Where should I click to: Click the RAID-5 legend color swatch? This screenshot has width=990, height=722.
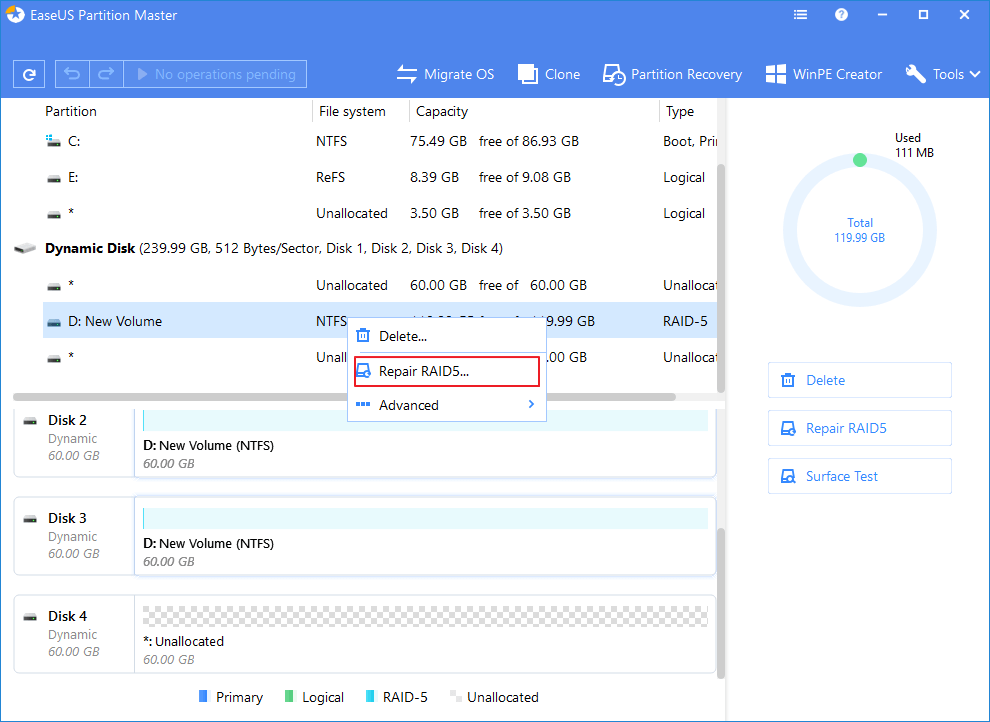pyautogui.click(x=370, y=696)
